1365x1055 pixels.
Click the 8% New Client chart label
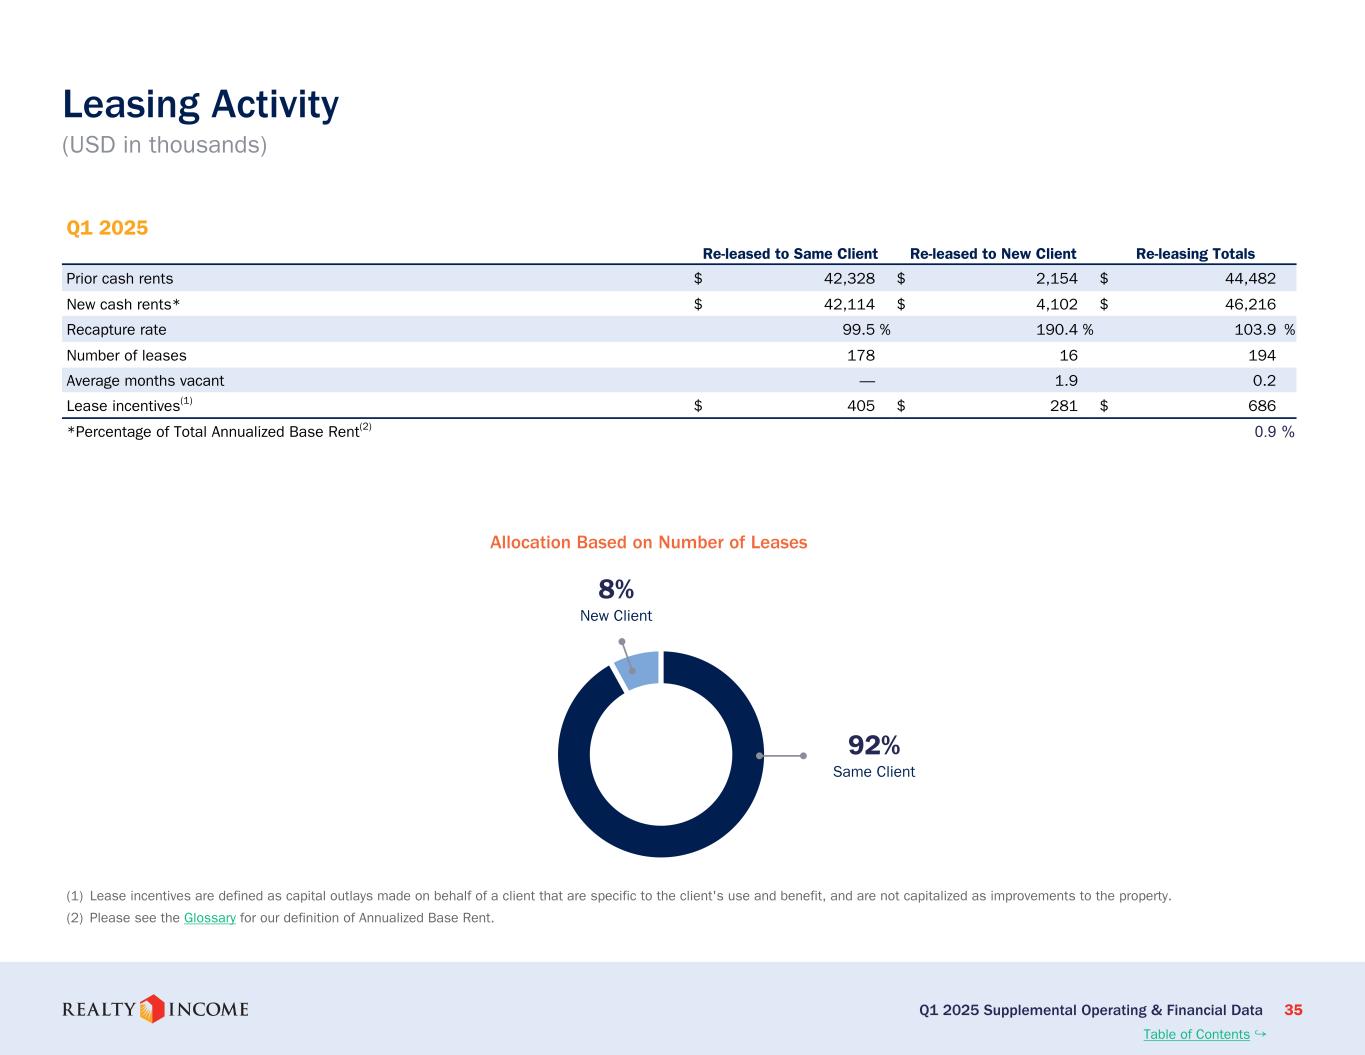click(616, 600)
